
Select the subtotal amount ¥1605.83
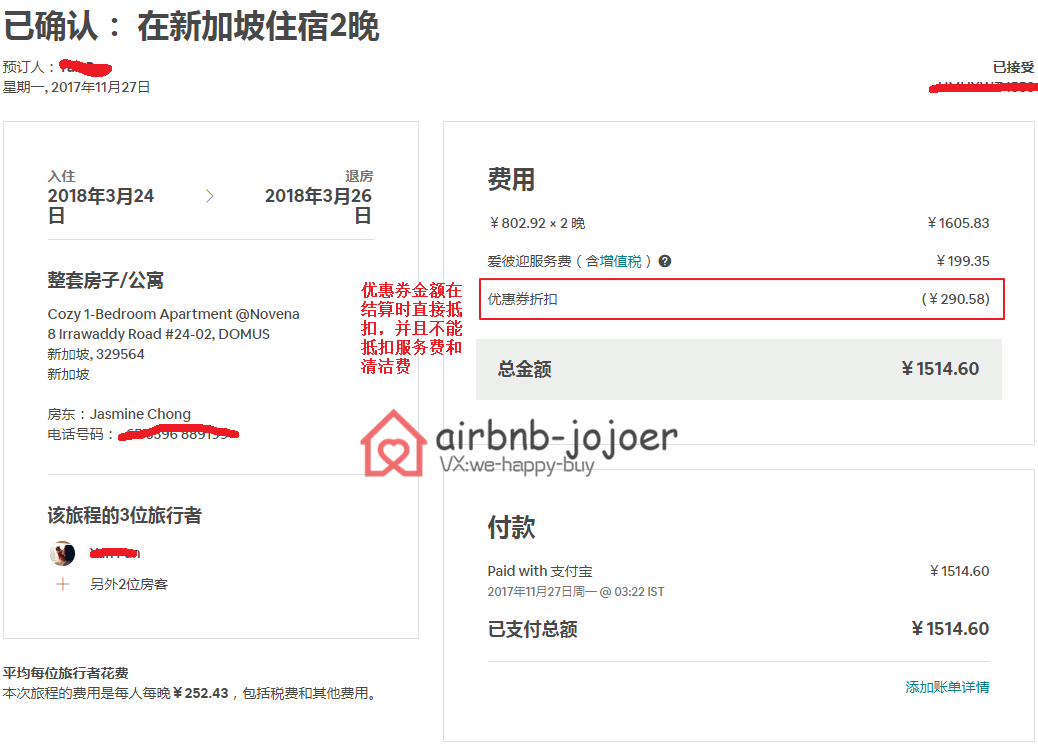click(958, 223)
